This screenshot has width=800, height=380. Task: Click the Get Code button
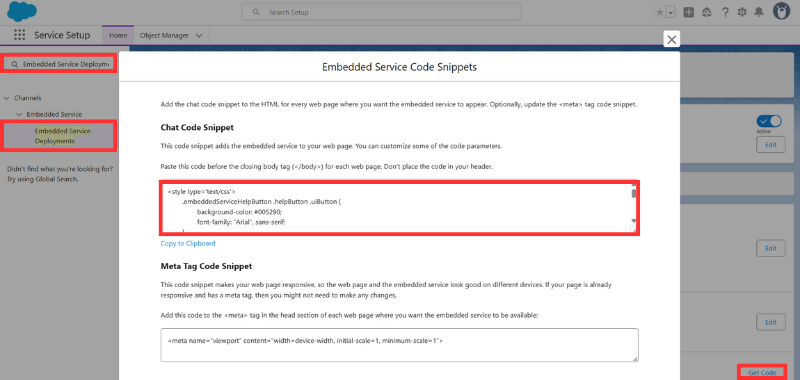point(762,372)
